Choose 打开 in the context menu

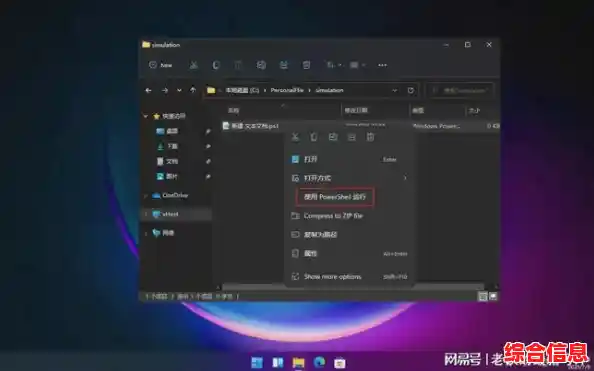coord(349,160)
